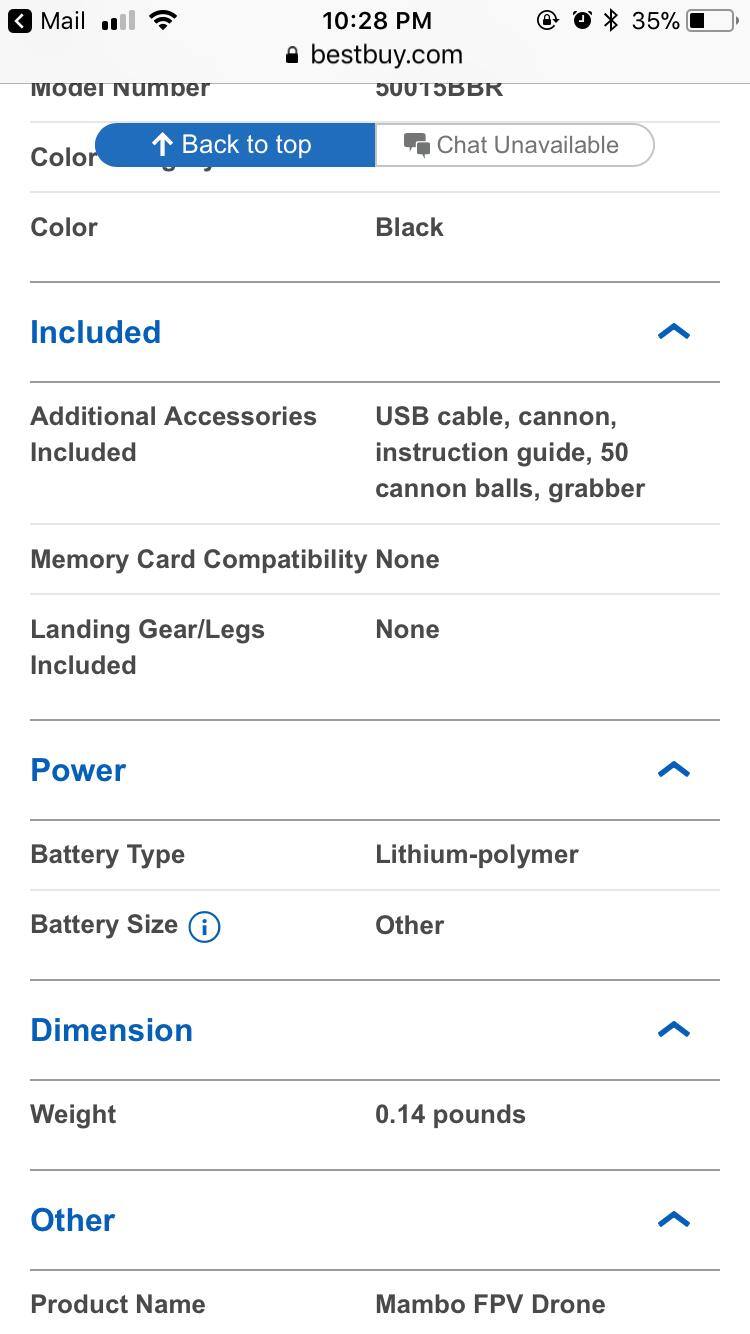This screenshot has width=750, height=1334.
Task: Collapse the Power section chevron
Action: point(673,770)
